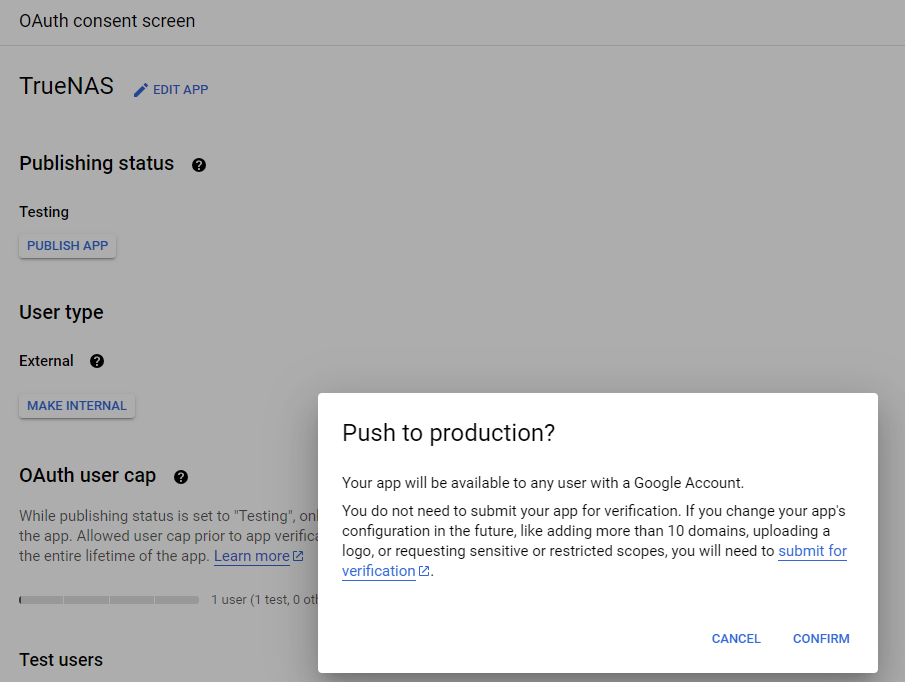Click the Test users section heading
The width and height of the screenshot is (905, 682).
61,659
